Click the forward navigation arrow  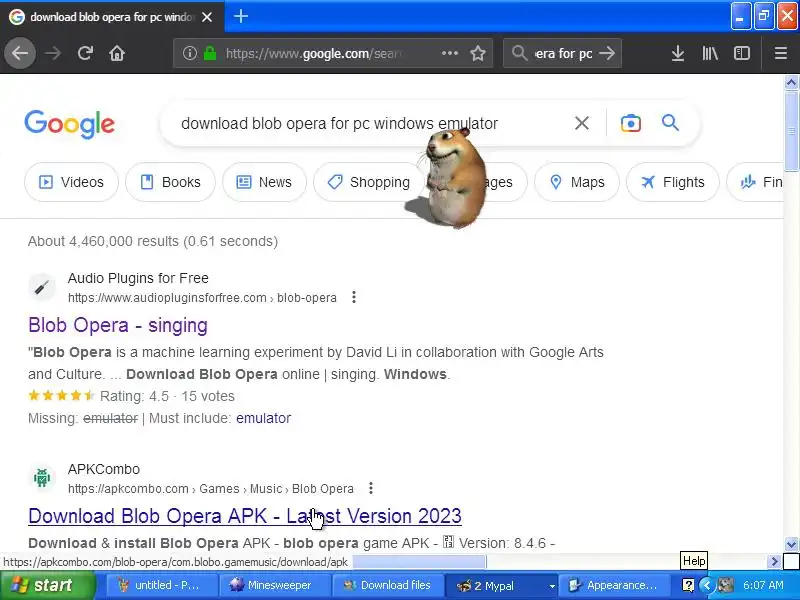53,53
